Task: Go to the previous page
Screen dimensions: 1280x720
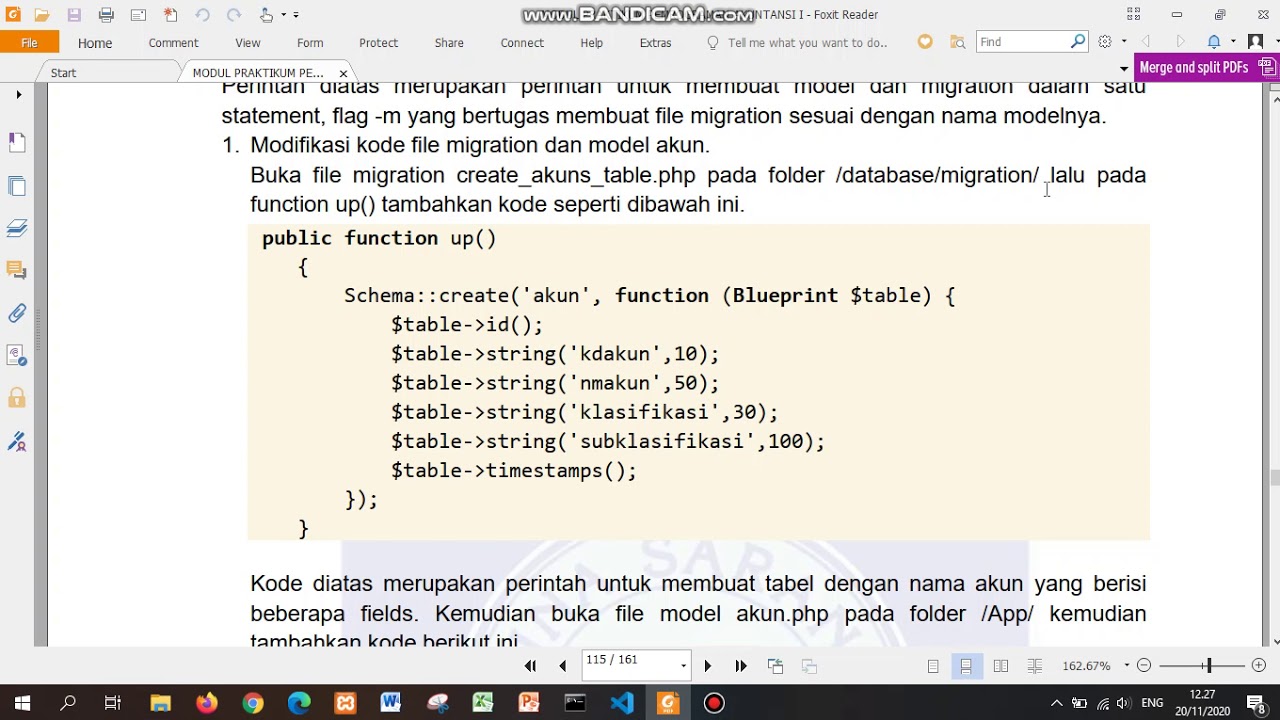Action: [562, 666]
